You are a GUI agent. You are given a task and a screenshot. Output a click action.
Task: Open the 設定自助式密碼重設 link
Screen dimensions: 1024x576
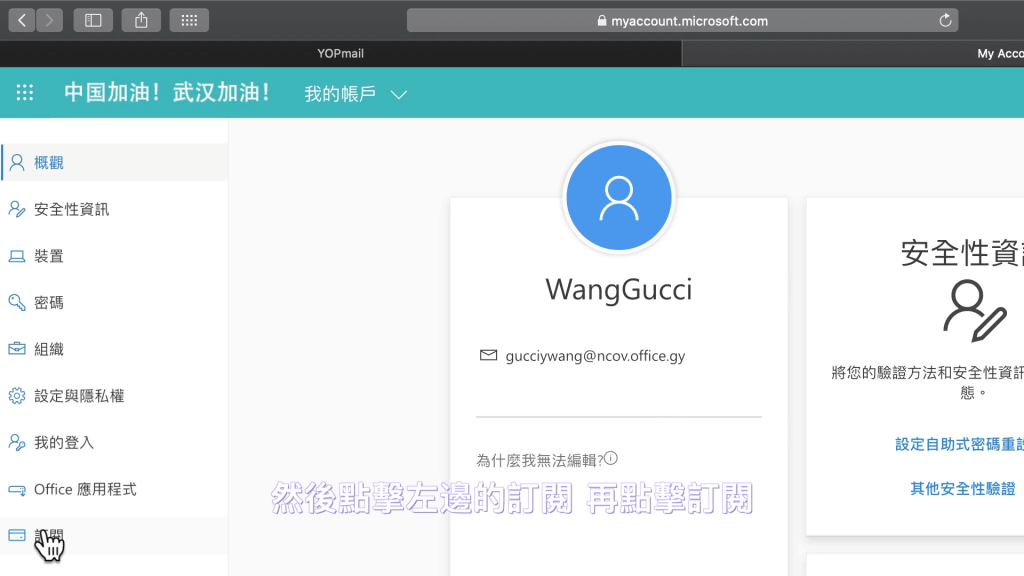[x=959, y=444]
